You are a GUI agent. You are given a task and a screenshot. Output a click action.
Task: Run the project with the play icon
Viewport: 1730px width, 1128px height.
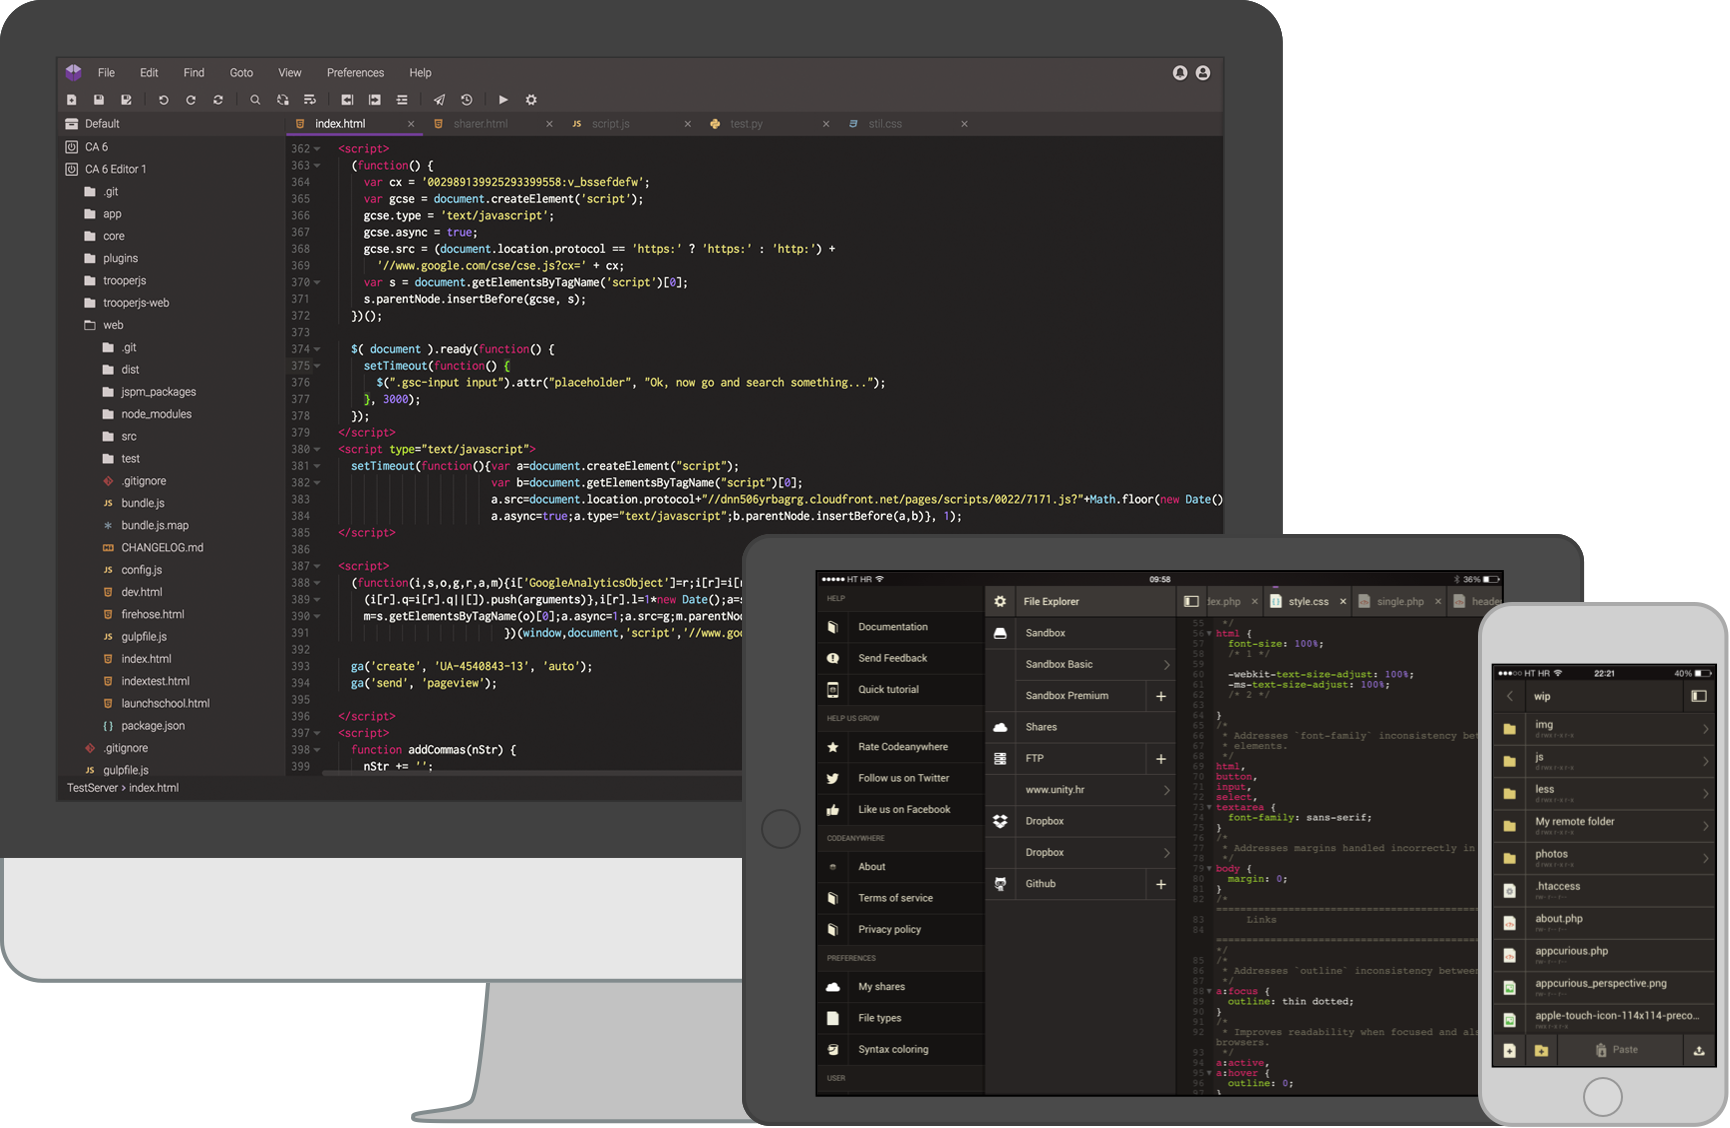pos(503,99)
